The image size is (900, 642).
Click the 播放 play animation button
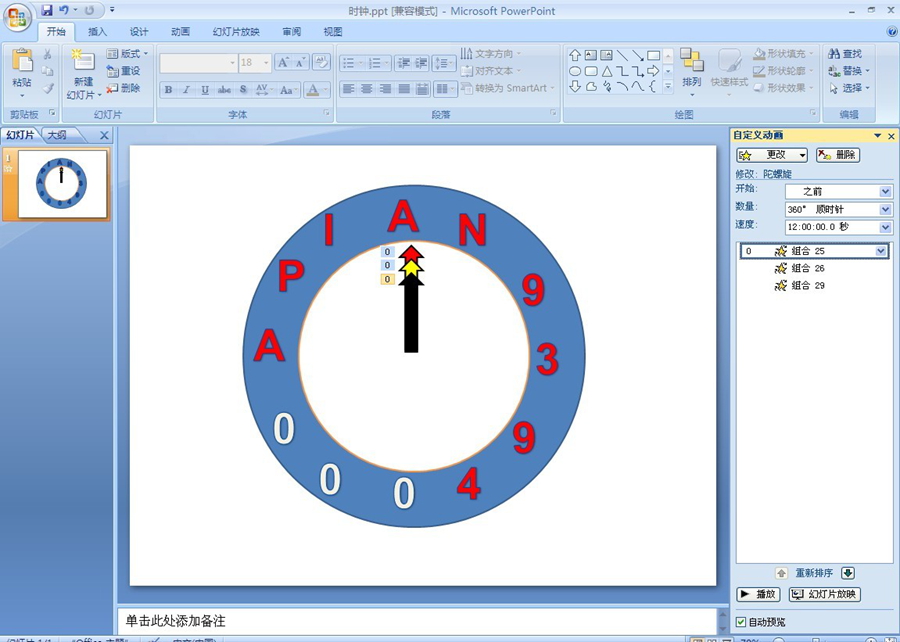tap(758, 594)
